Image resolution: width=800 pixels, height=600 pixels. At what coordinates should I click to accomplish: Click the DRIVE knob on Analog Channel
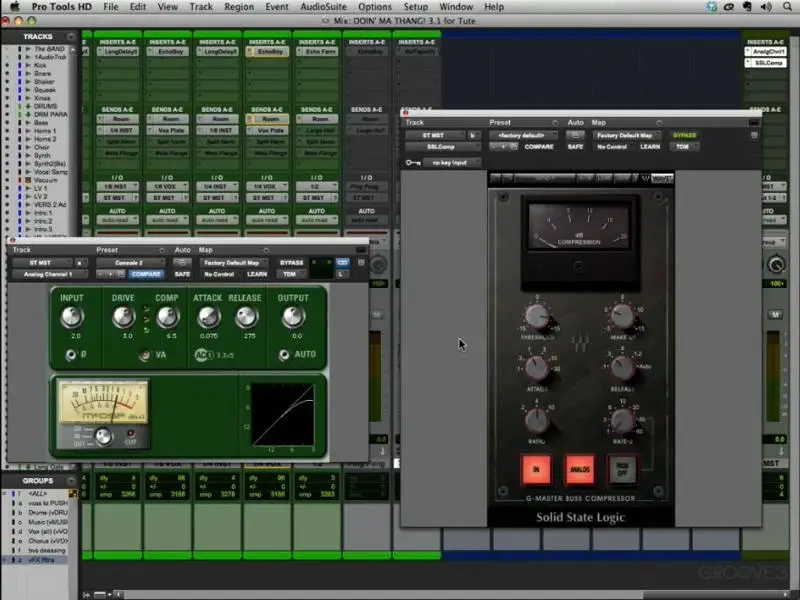click(123, 317)
